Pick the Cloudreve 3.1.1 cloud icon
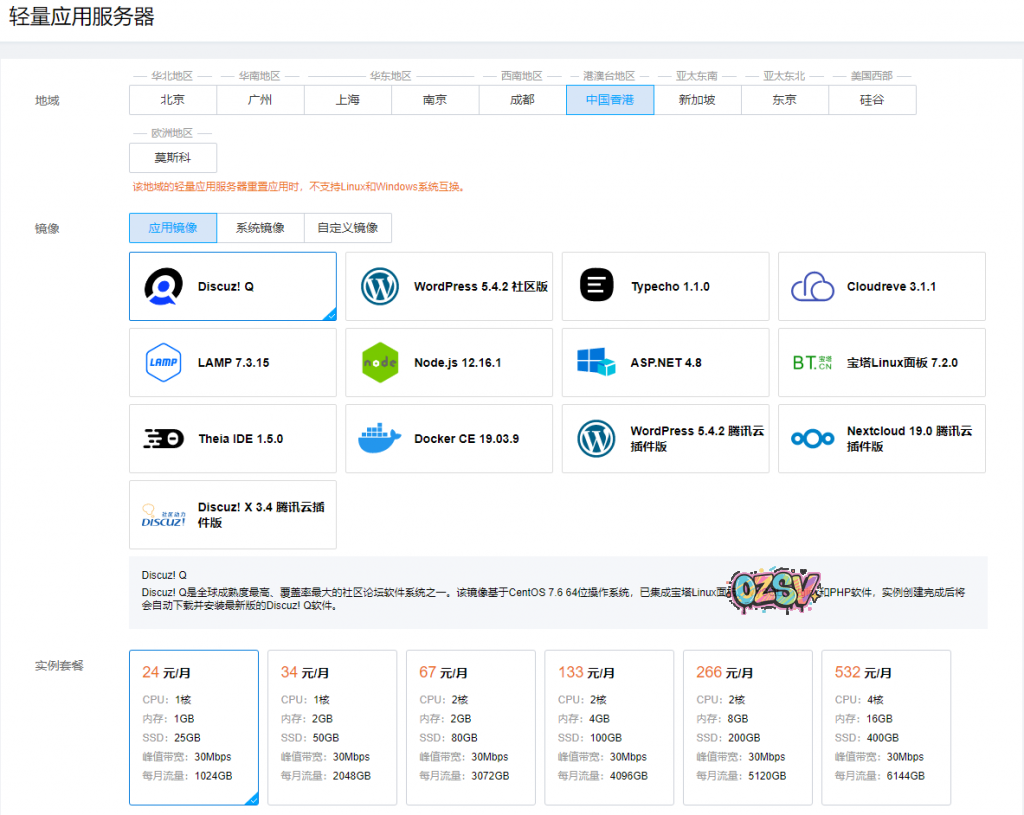This screenshot has width=1024, height=815. click(812, 287)
